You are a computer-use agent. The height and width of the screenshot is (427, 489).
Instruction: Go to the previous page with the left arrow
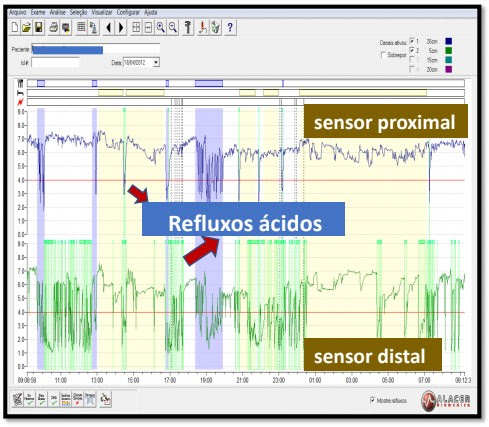(108, 27)
